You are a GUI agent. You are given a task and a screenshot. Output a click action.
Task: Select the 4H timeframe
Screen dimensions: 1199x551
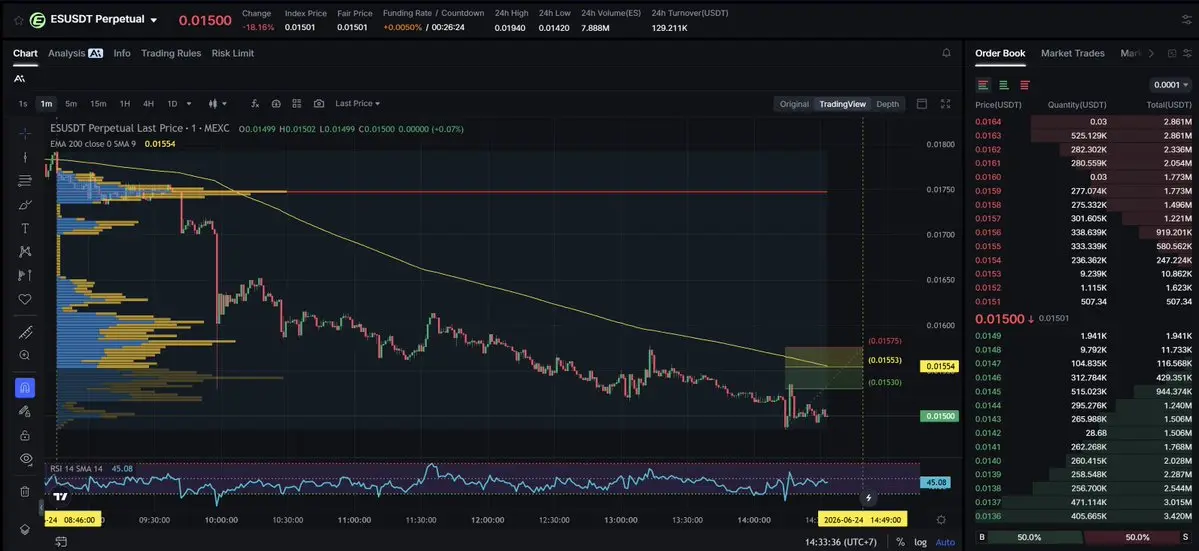pyautogui.click(x=148, y=104)
